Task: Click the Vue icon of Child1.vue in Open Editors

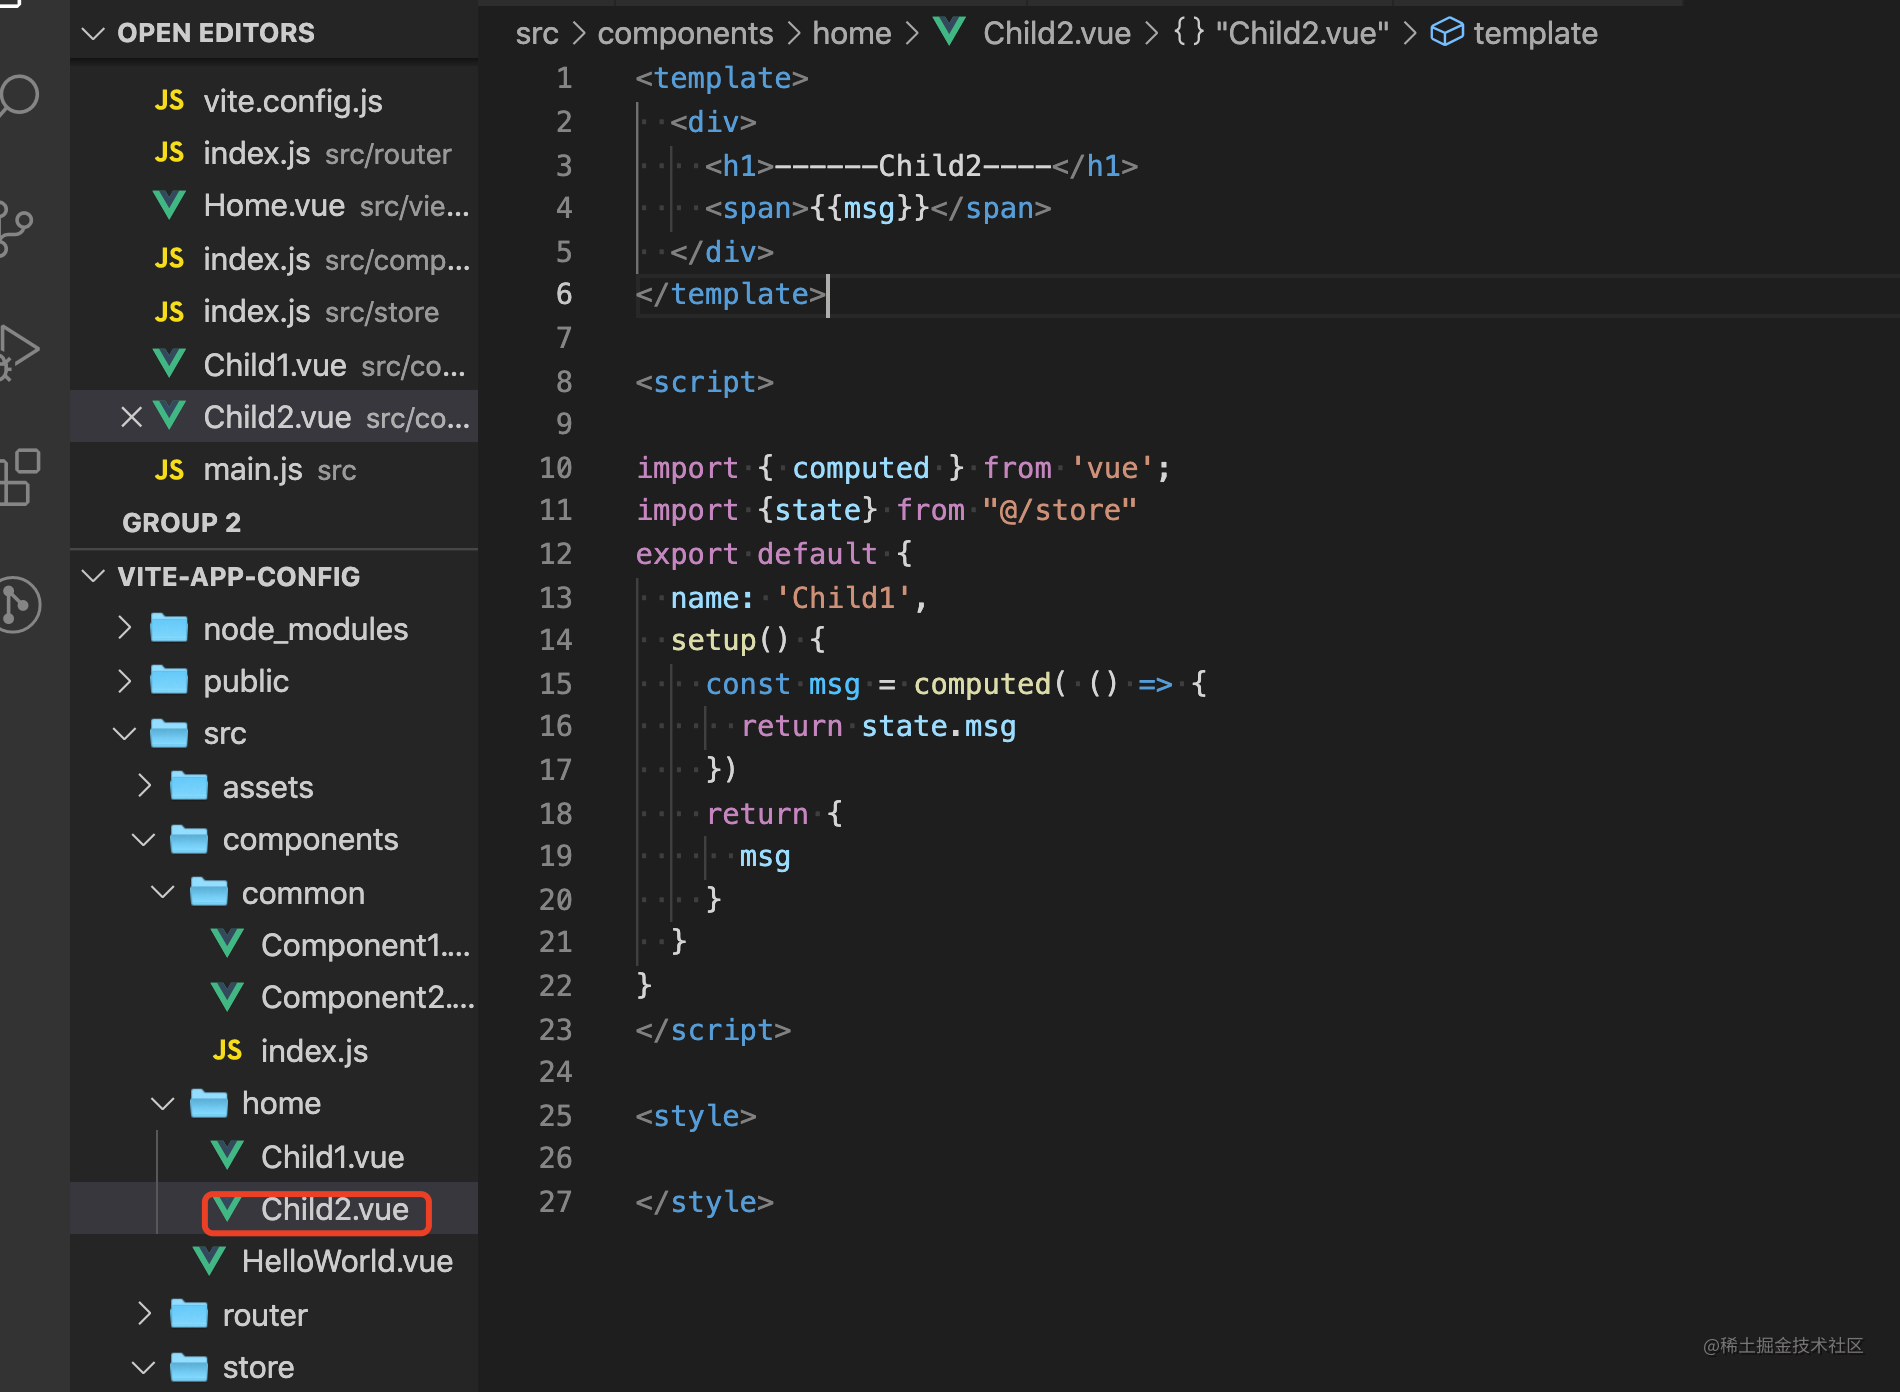Action: (170, 364)
